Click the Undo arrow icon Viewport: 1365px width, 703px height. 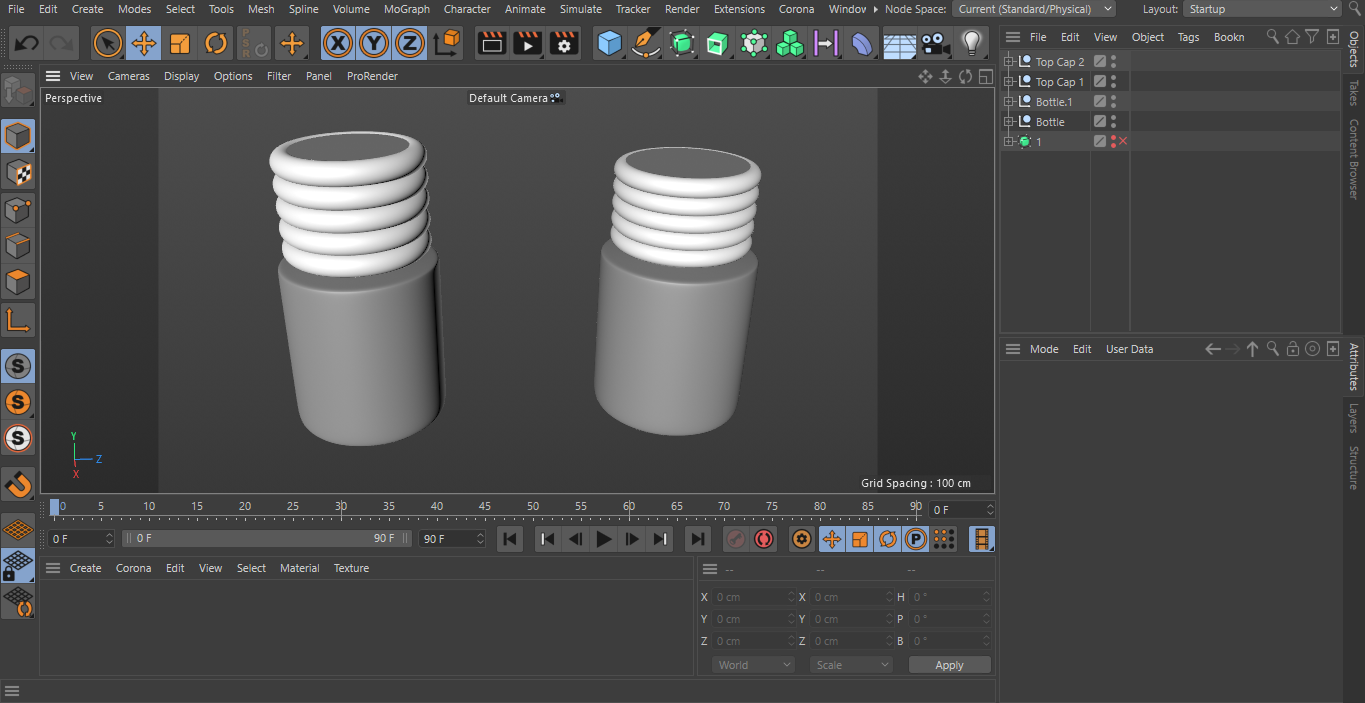(27, 44)
